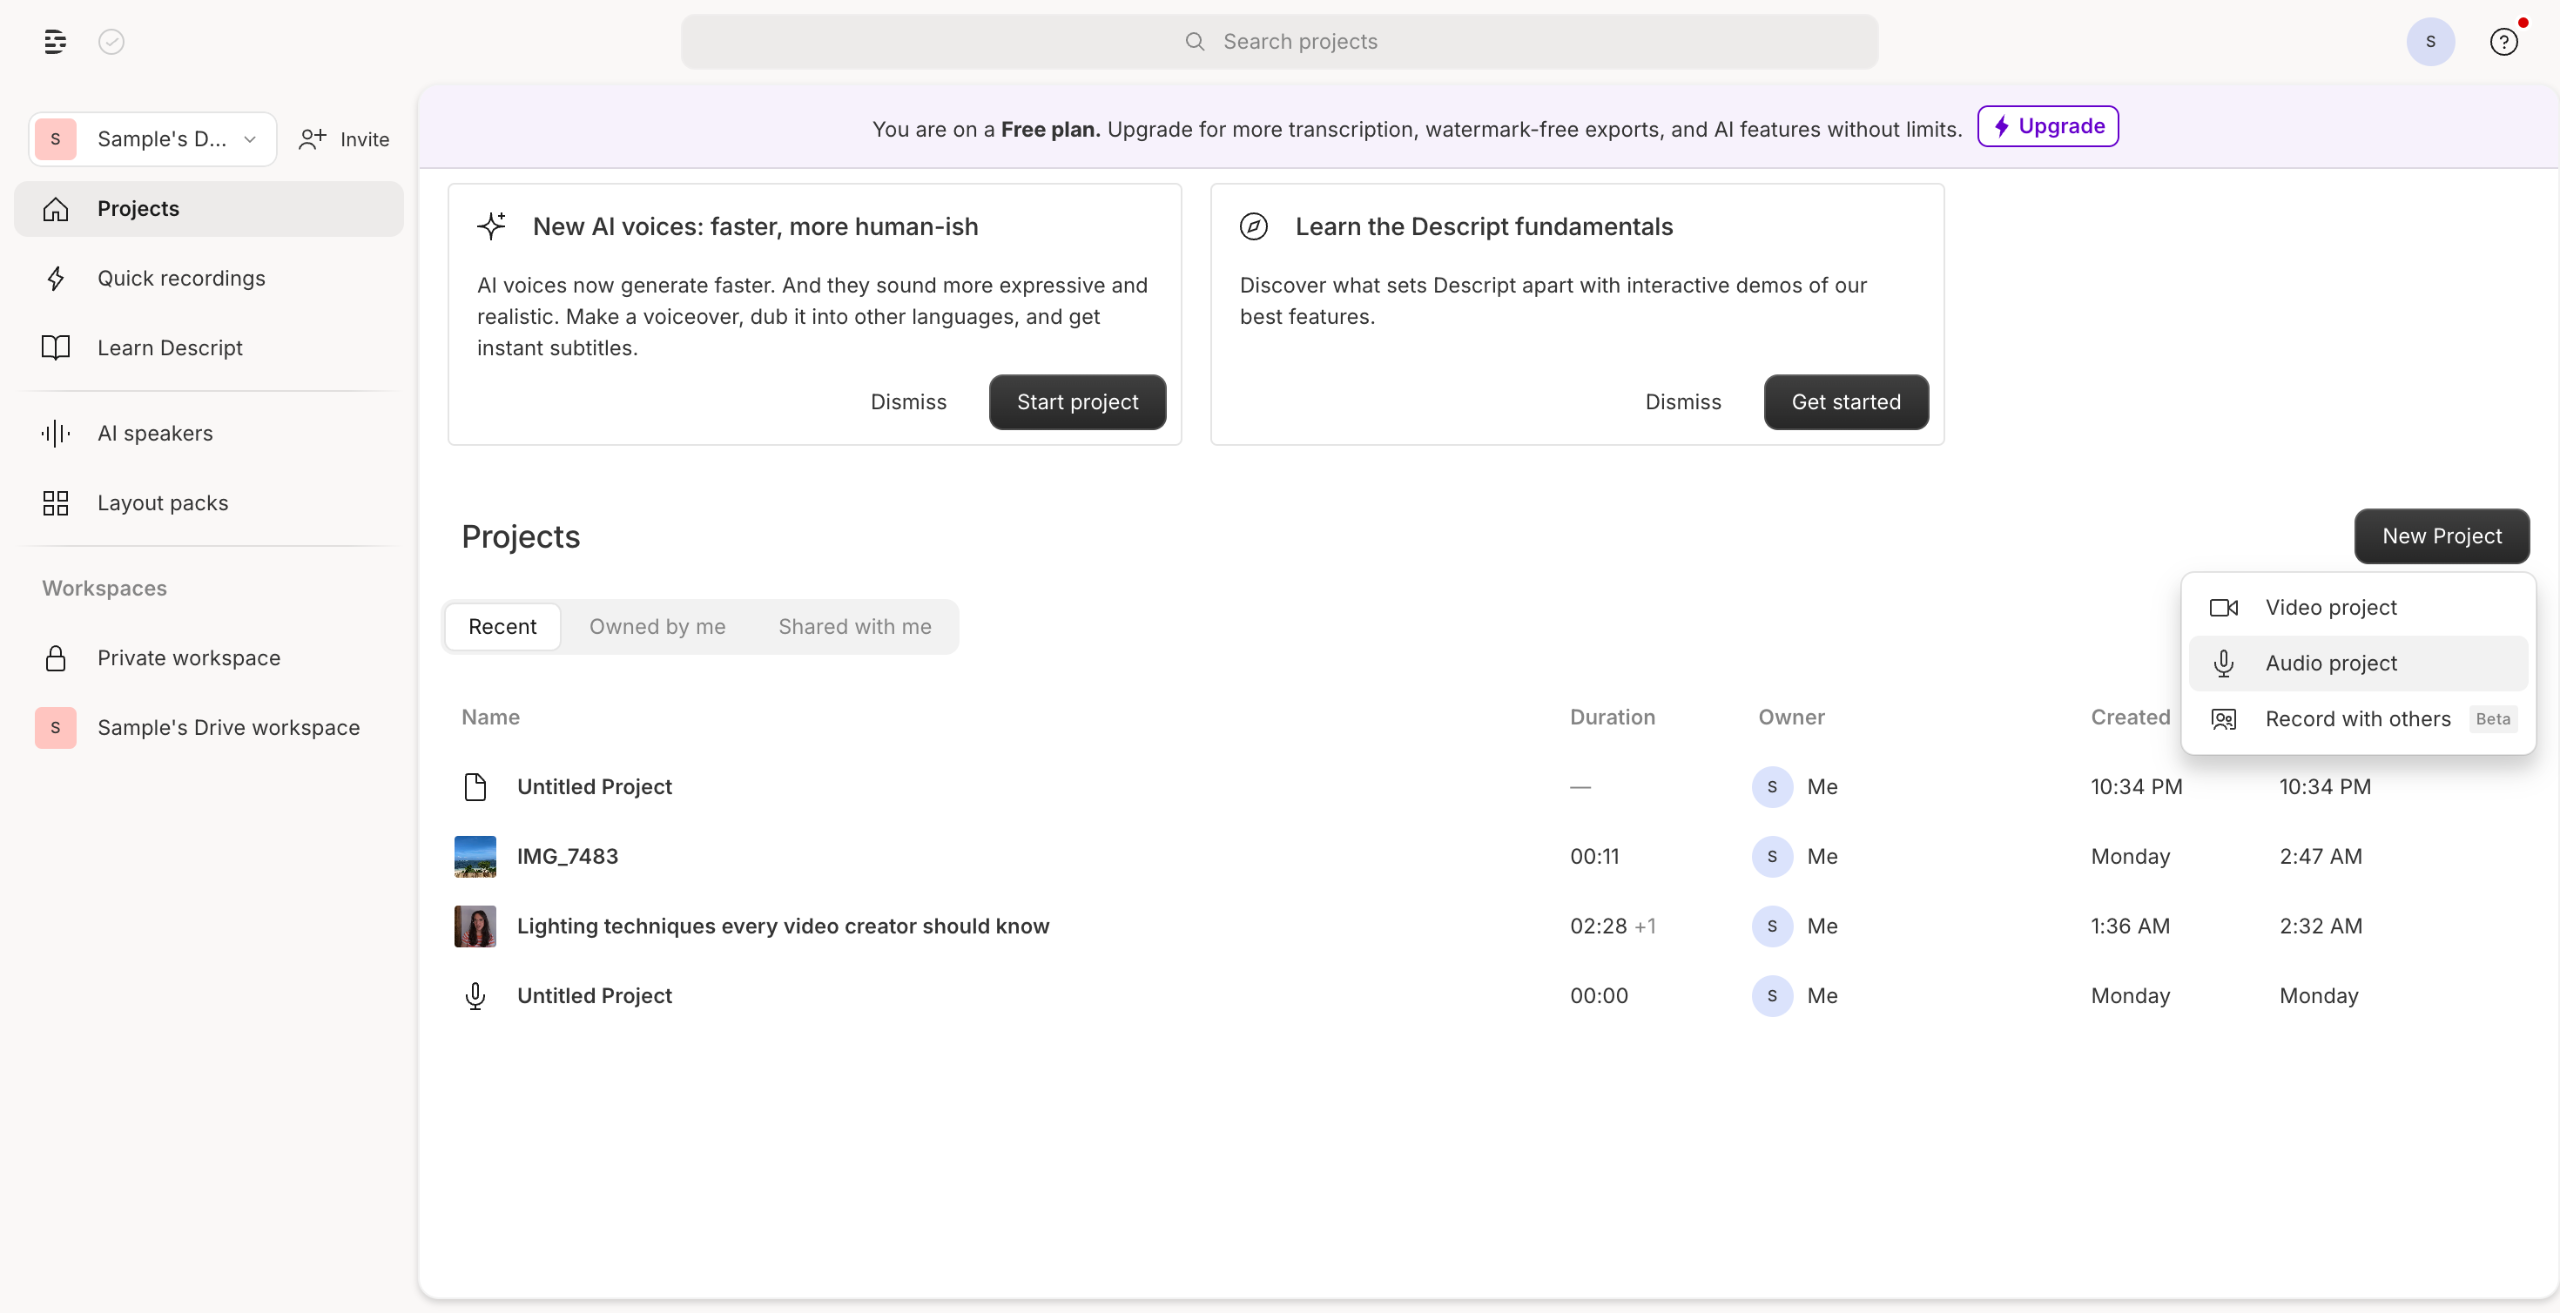The height and width of the screenshot is (1313, 2560).
Task: Switch to the Recent tab
Action: 502,627
